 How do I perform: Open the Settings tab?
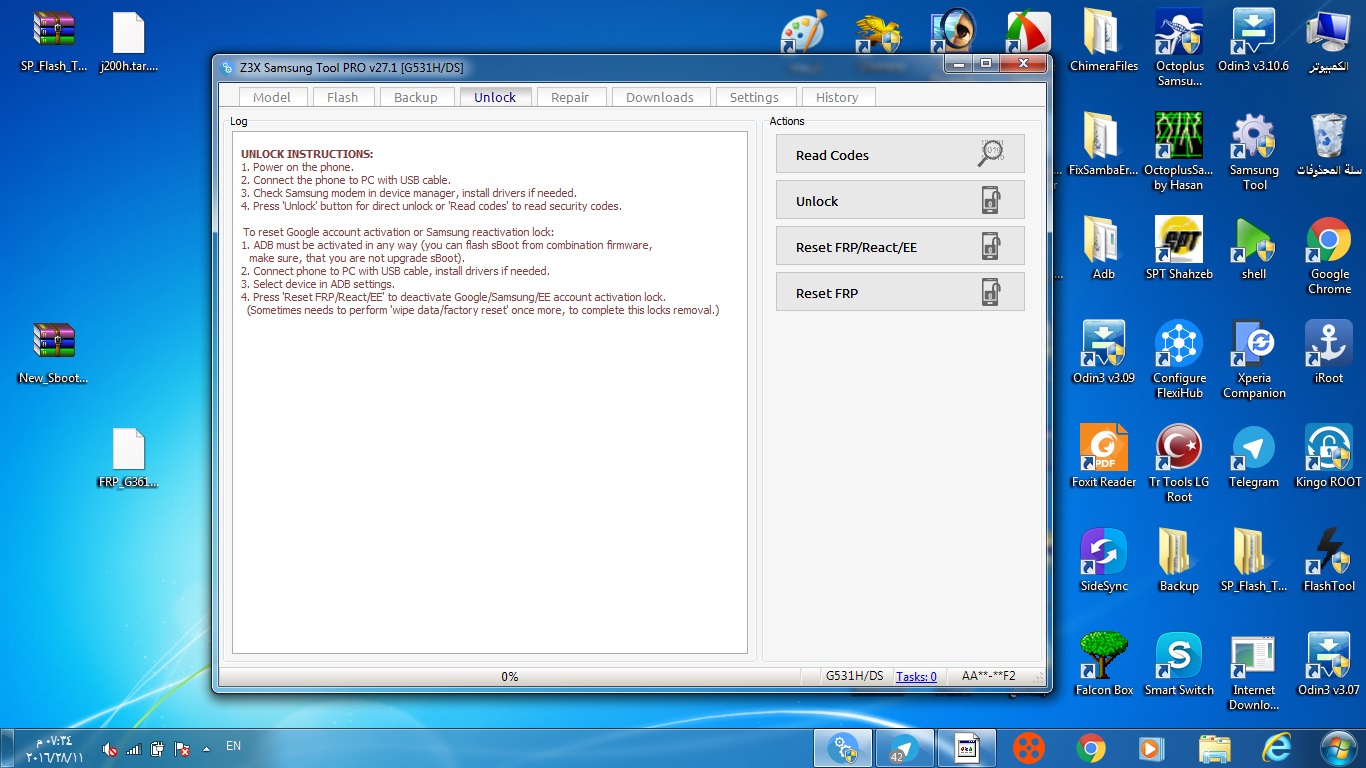754,97
